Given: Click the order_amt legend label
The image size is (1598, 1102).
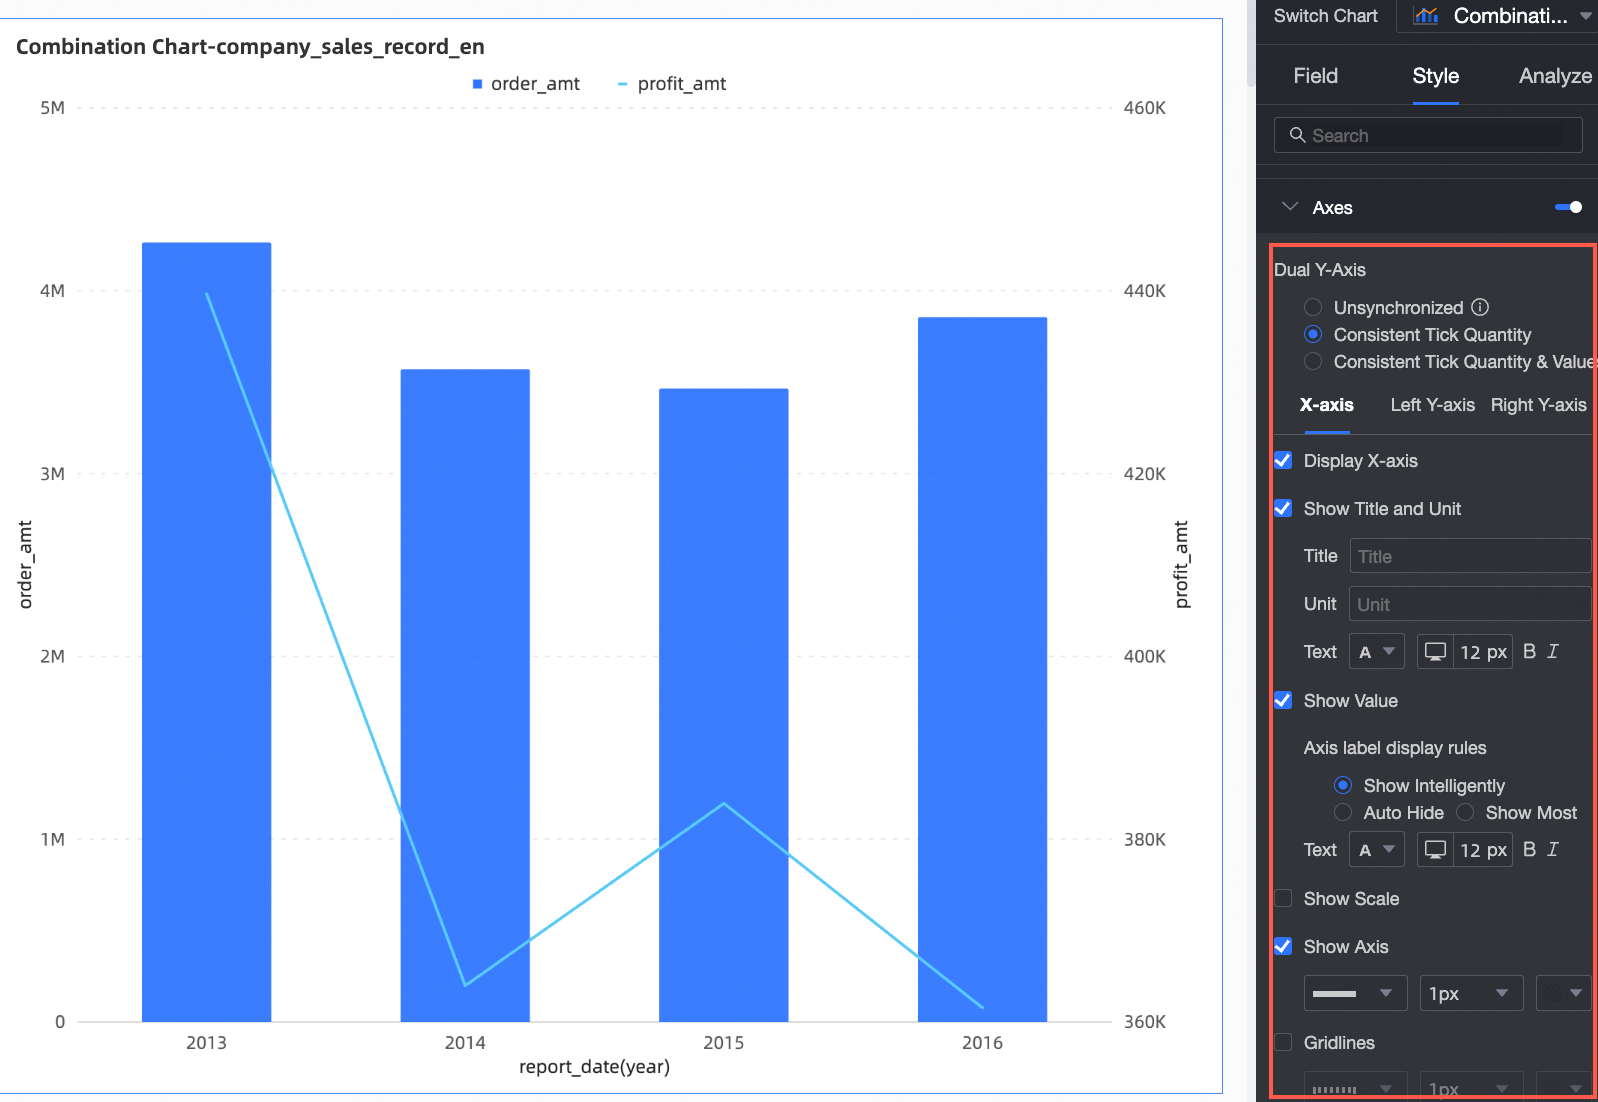Looking at the screenshot, I should tap(535, 84).
